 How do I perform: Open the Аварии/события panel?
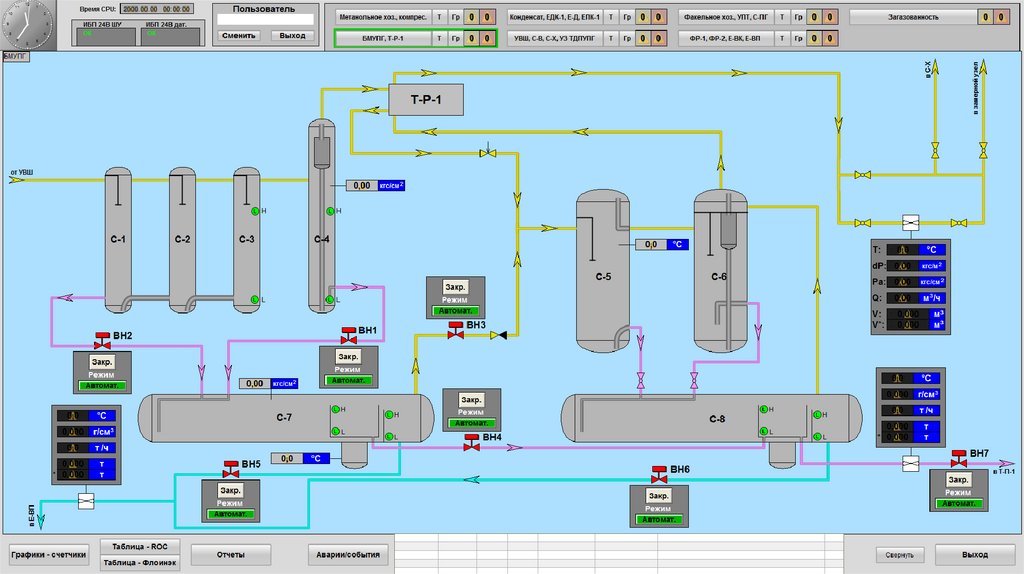pyautogui.click(x=340, y=554)
